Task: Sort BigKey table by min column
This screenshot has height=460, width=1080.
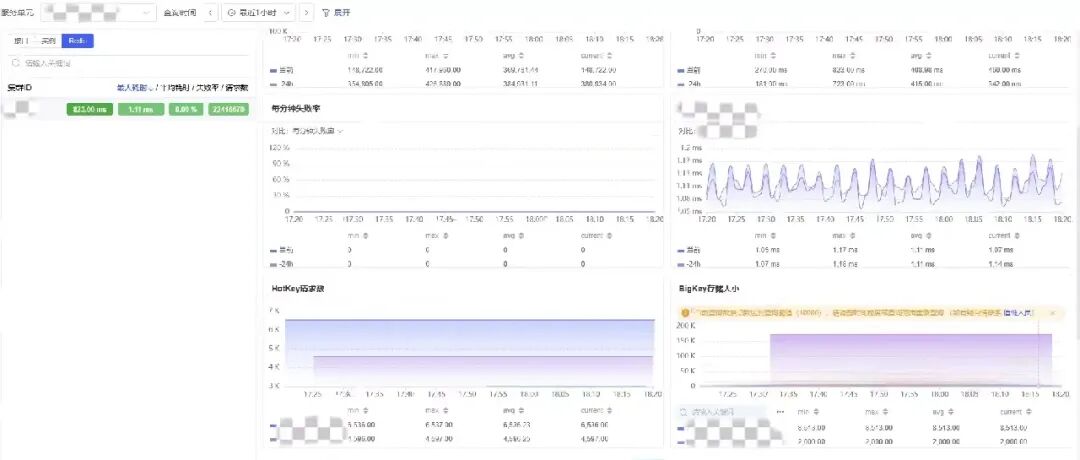Action: click(816, 412)
